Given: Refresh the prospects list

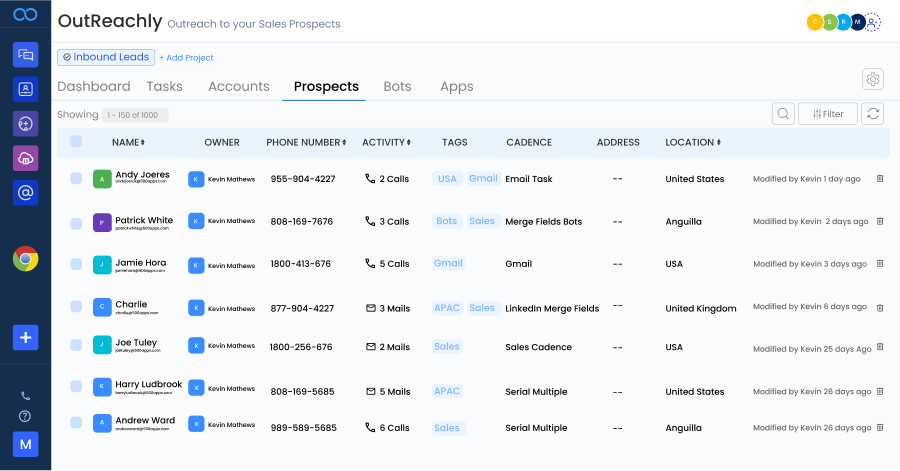Looking at the screenshot, I should [873, 114].
